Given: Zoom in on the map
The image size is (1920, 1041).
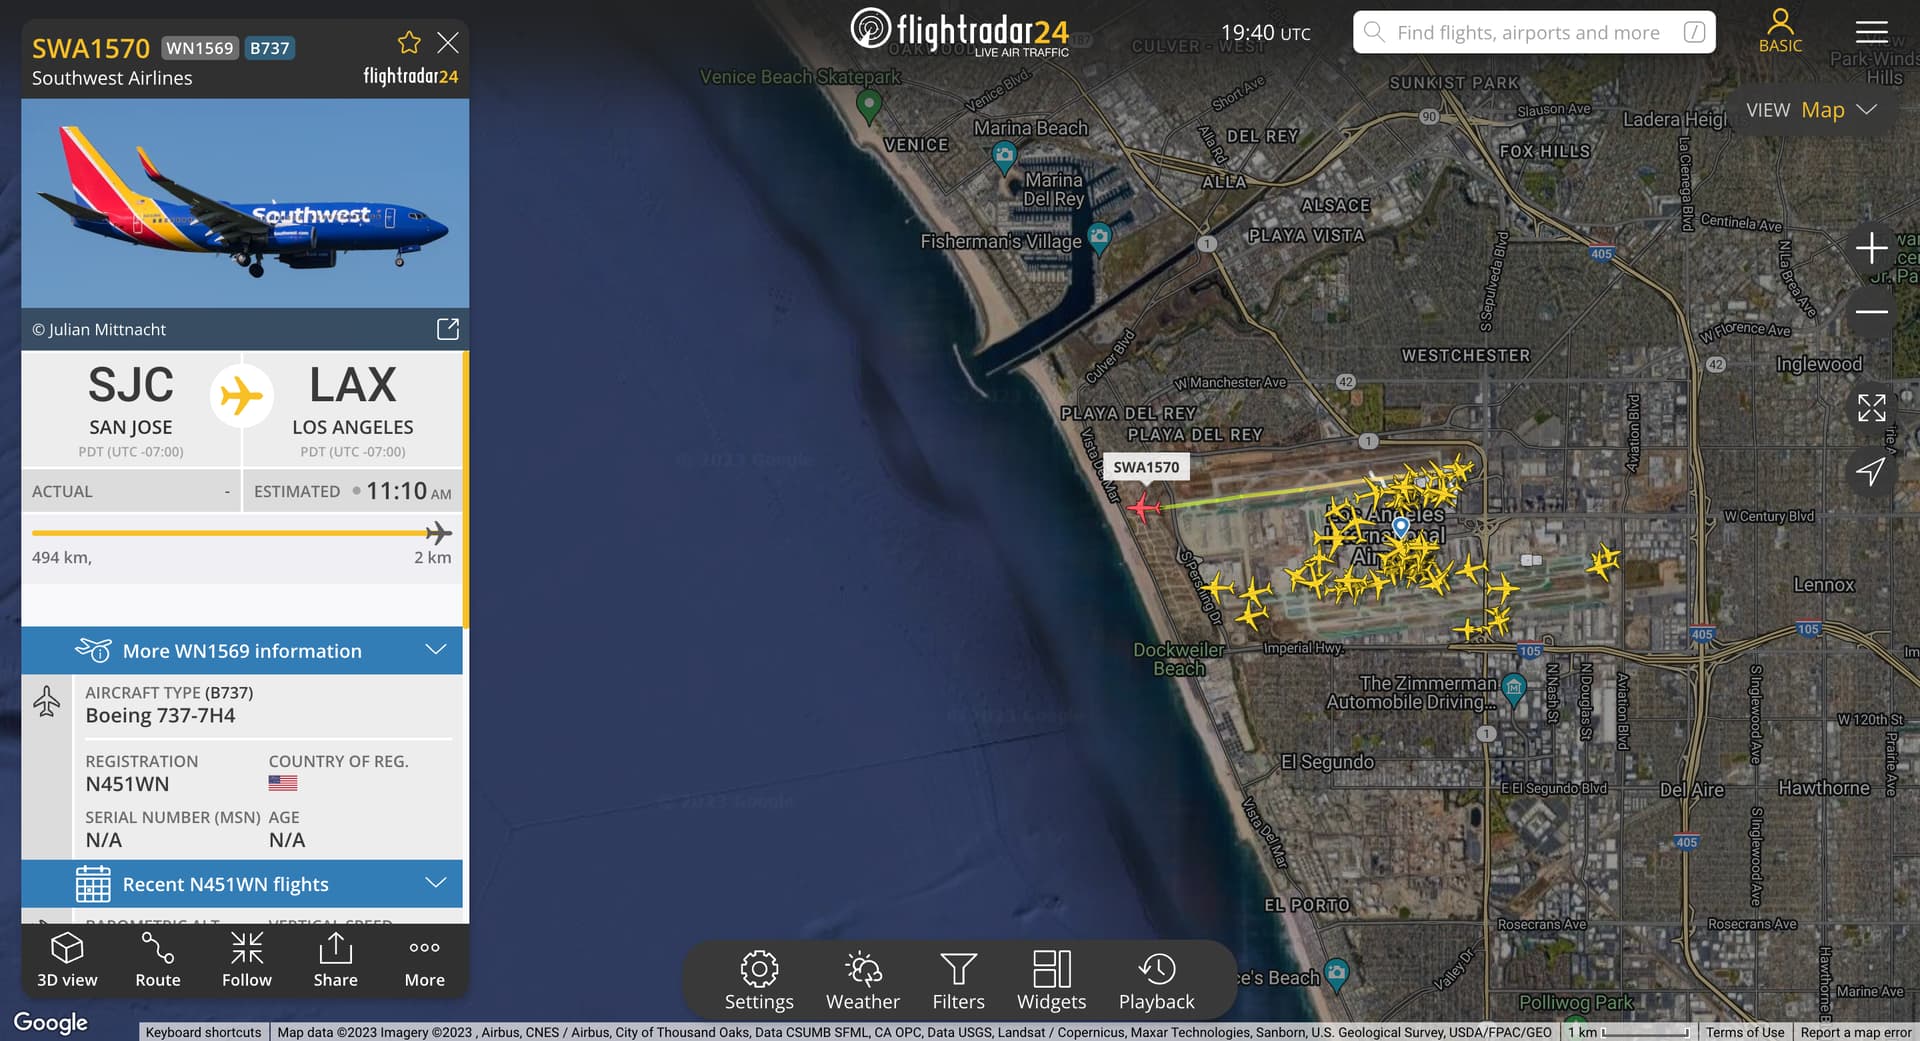Looking at the screenshot, I should coord(1871,247).
